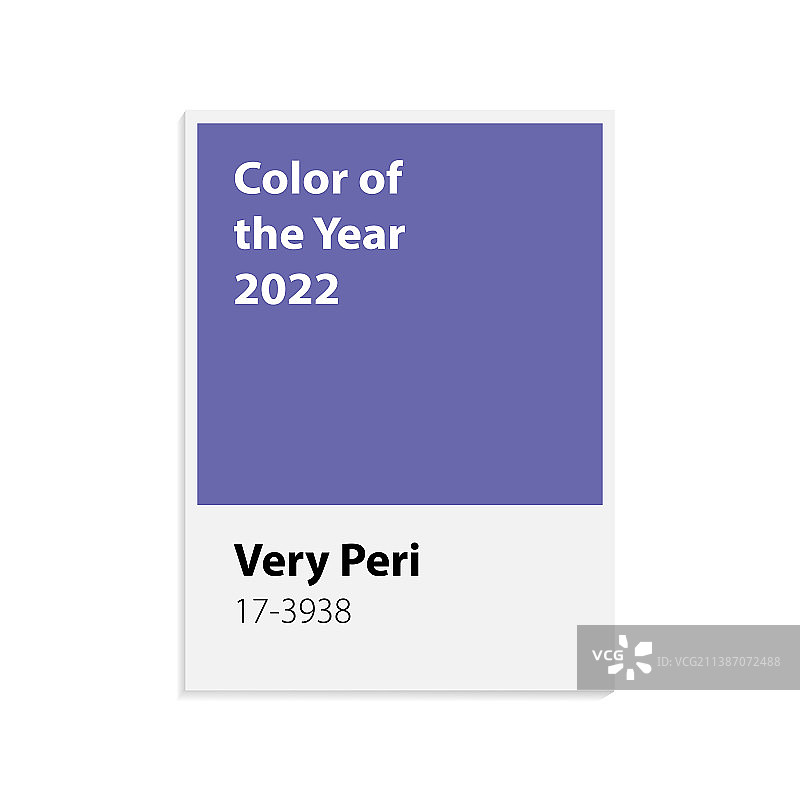The width and height of the screenshot is (800, 800).
Task: Click the word "Peri" in the name
Action: (380, 561)
